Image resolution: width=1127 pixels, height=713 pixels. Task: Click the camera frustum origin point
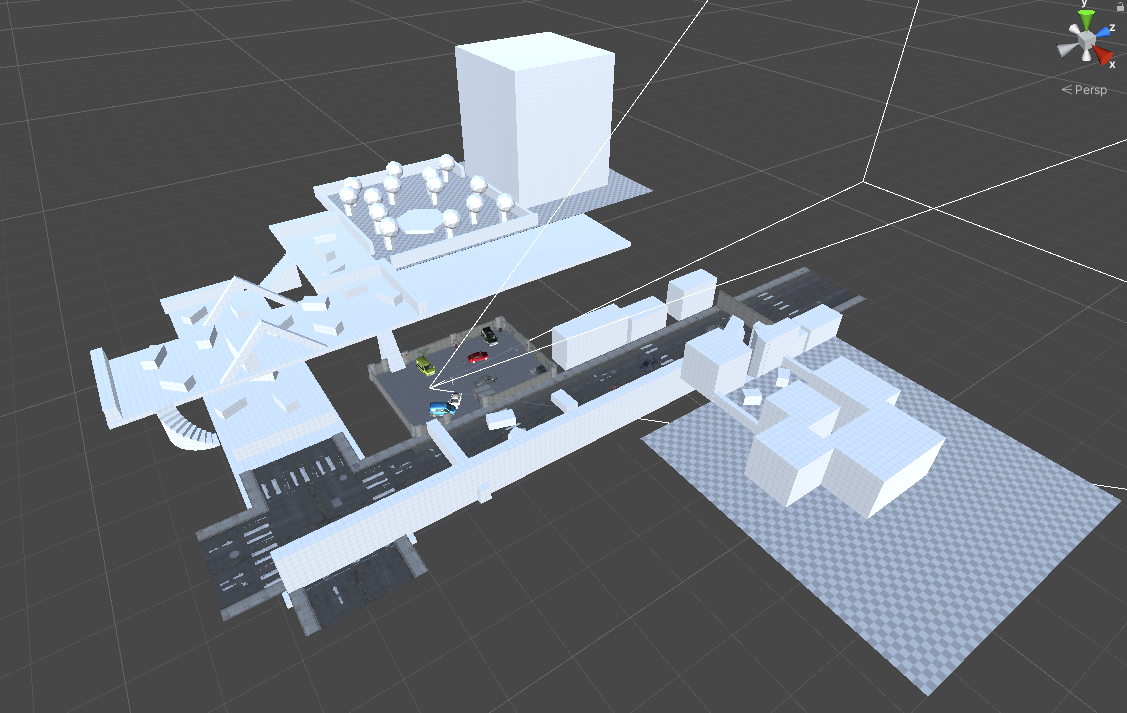click(430, 387)
